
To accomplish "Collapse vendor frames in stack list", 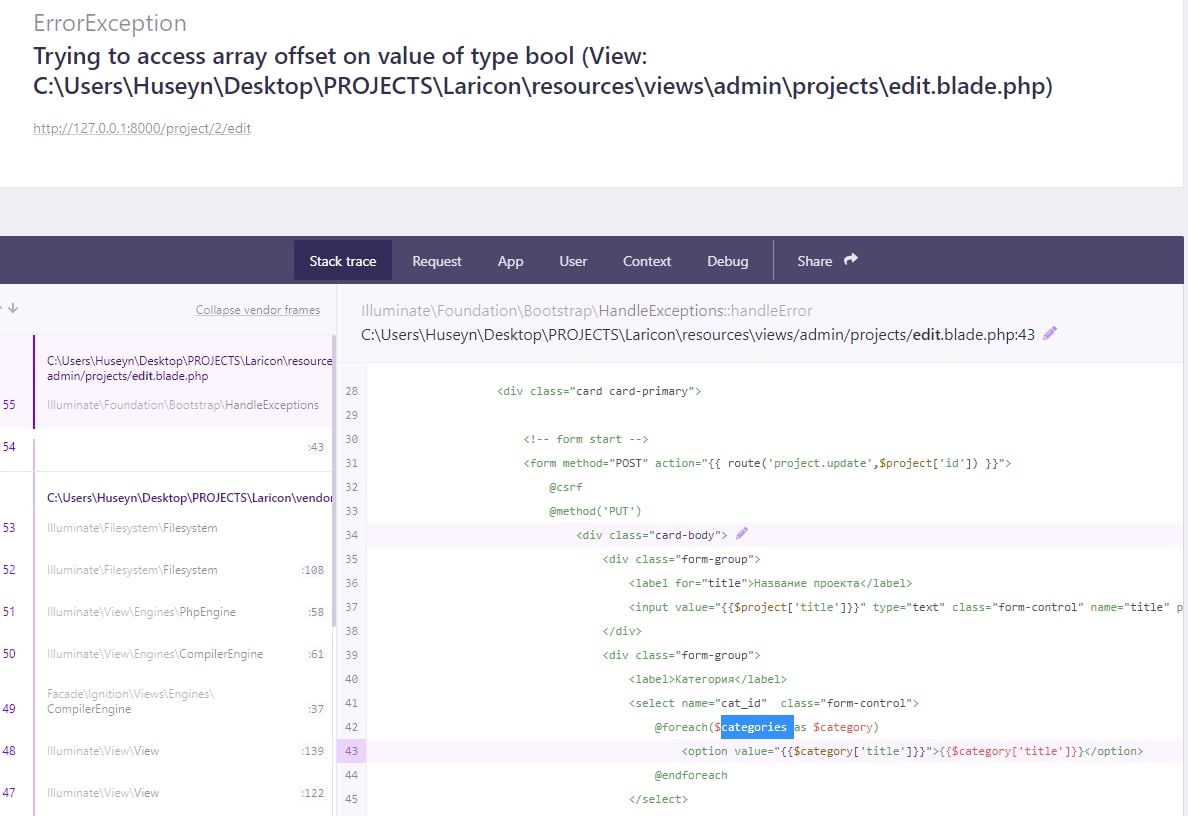I will coord(258,310).
